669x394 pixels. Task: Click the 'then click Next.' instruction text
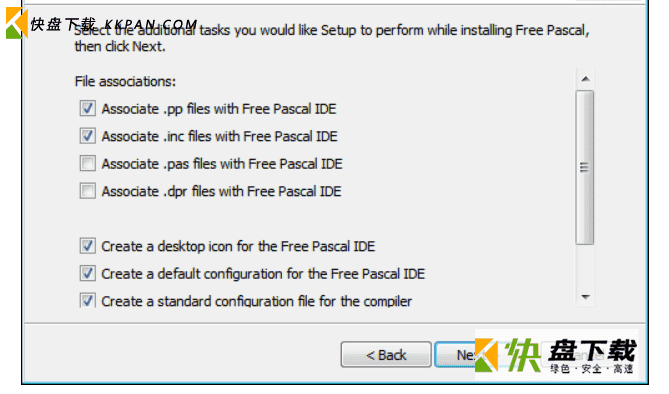[x=120, y=46]
